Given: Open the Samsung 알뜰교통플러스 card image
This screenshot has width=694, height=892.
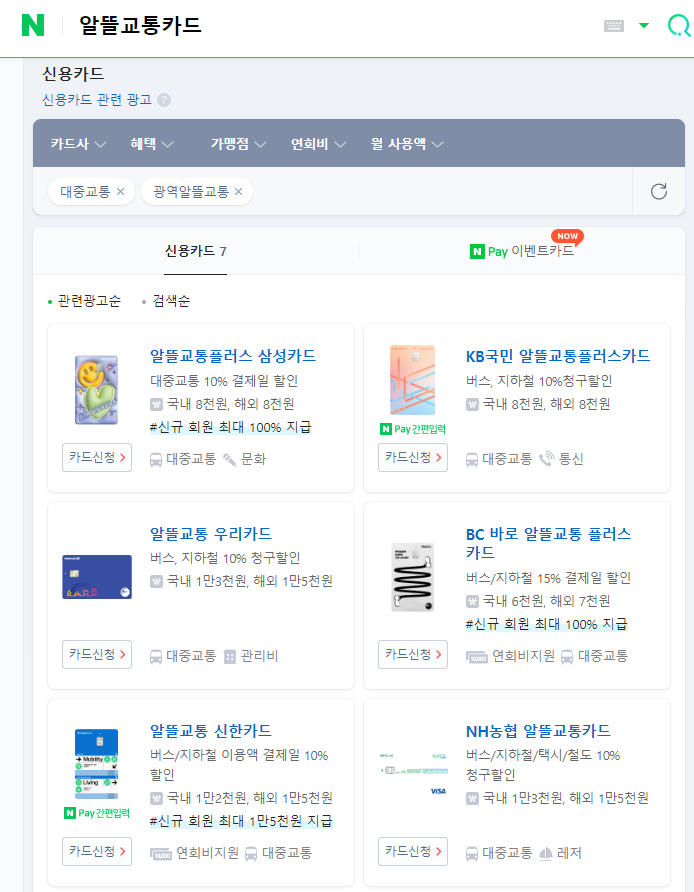Looking at the screenshot, I should [x=97, y=390].
